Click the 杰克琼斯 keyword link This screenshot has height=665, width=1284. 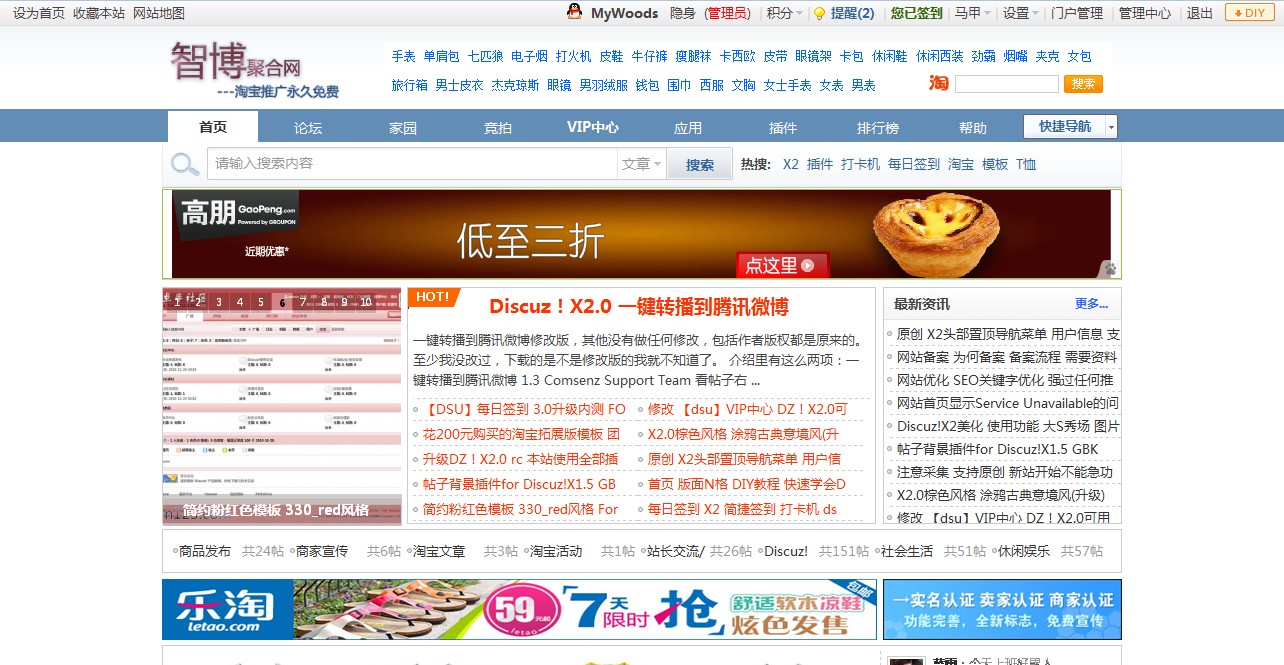click(515, 85)
